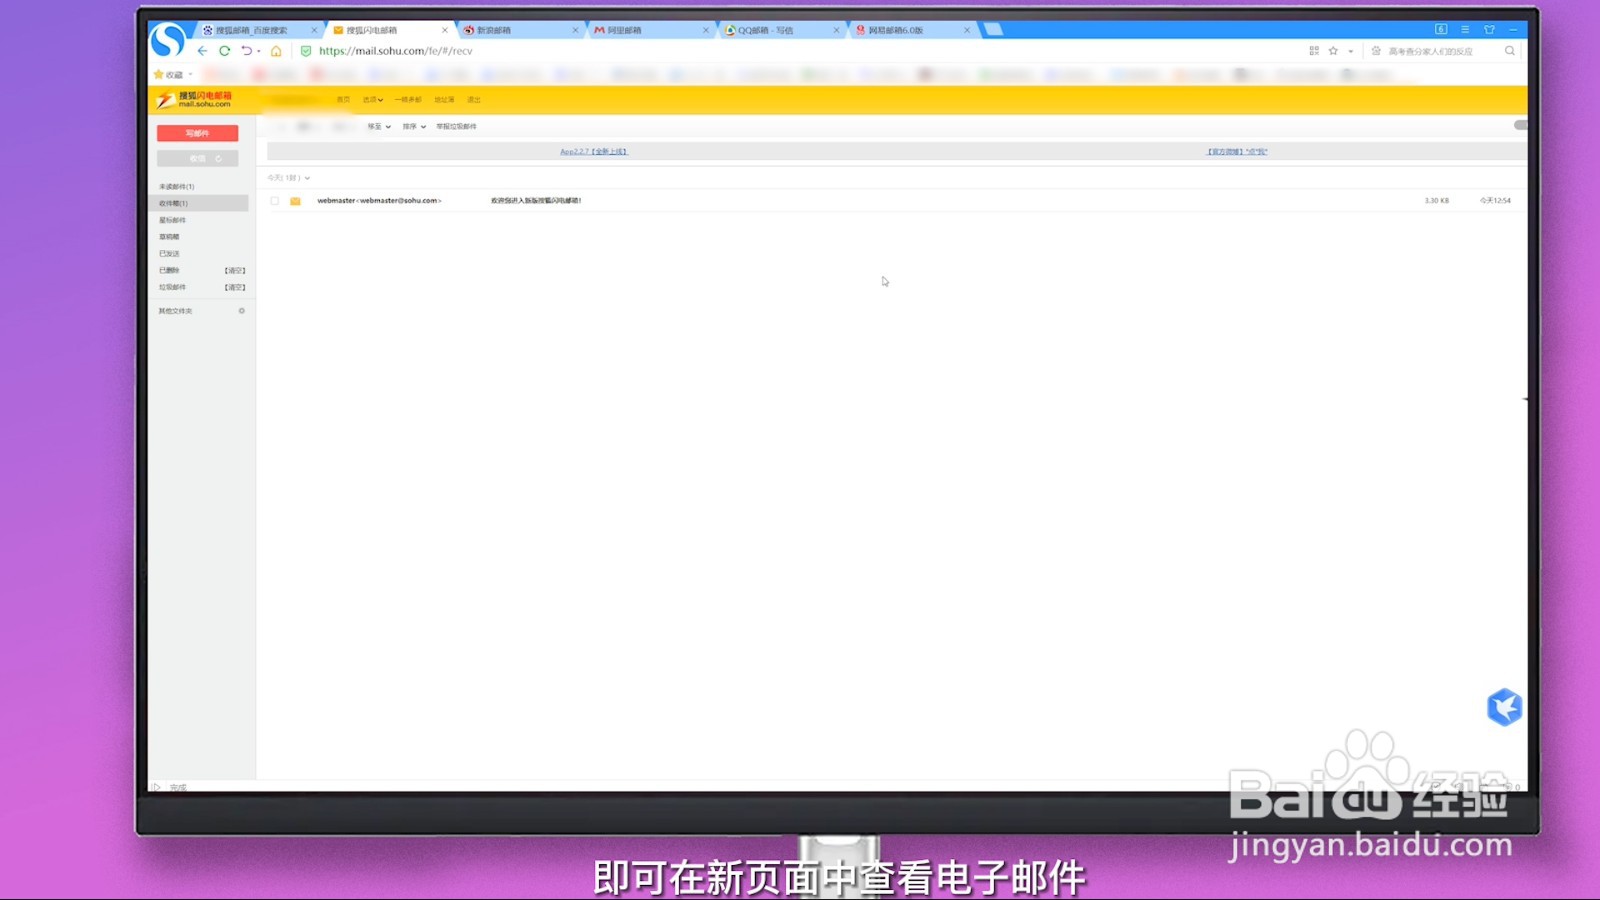Click the browser search magnifier icon

coord(1510,51)
